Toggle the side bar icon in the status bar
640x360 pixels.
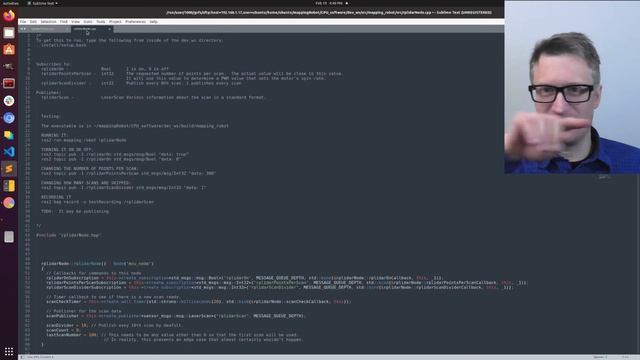tap(22, 357)
